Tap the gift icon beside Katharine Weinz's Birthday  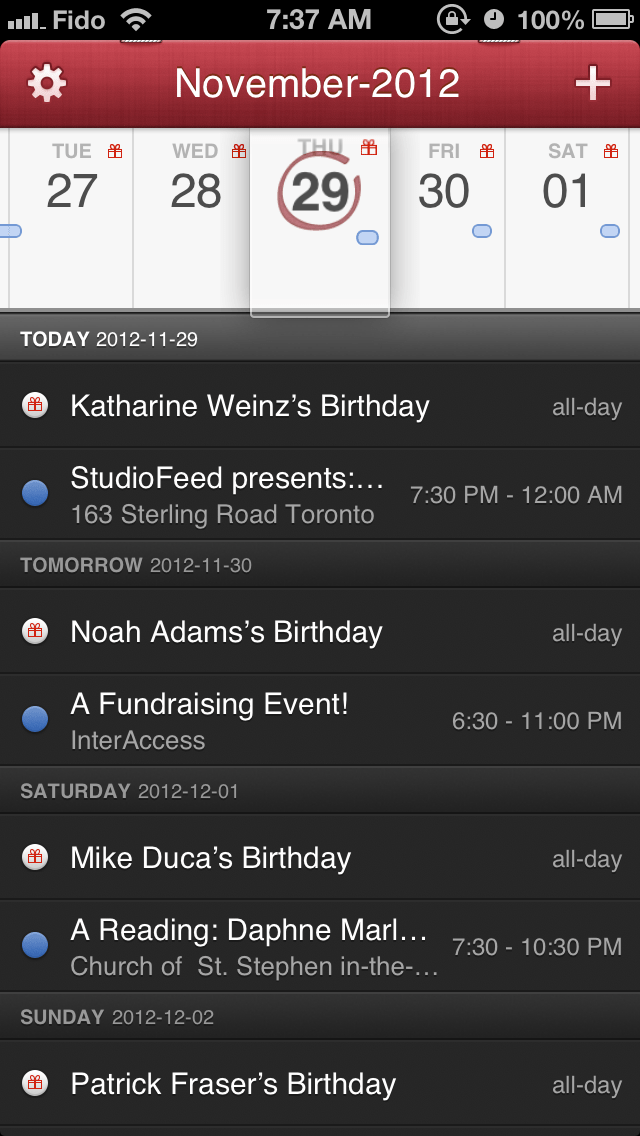[35, 406]
